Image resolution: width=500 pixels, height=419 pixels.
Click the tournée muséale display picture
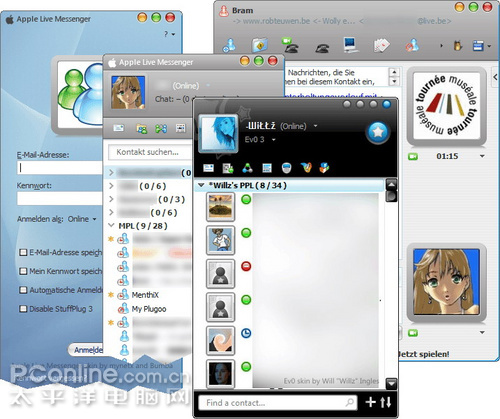coord(446,106)
